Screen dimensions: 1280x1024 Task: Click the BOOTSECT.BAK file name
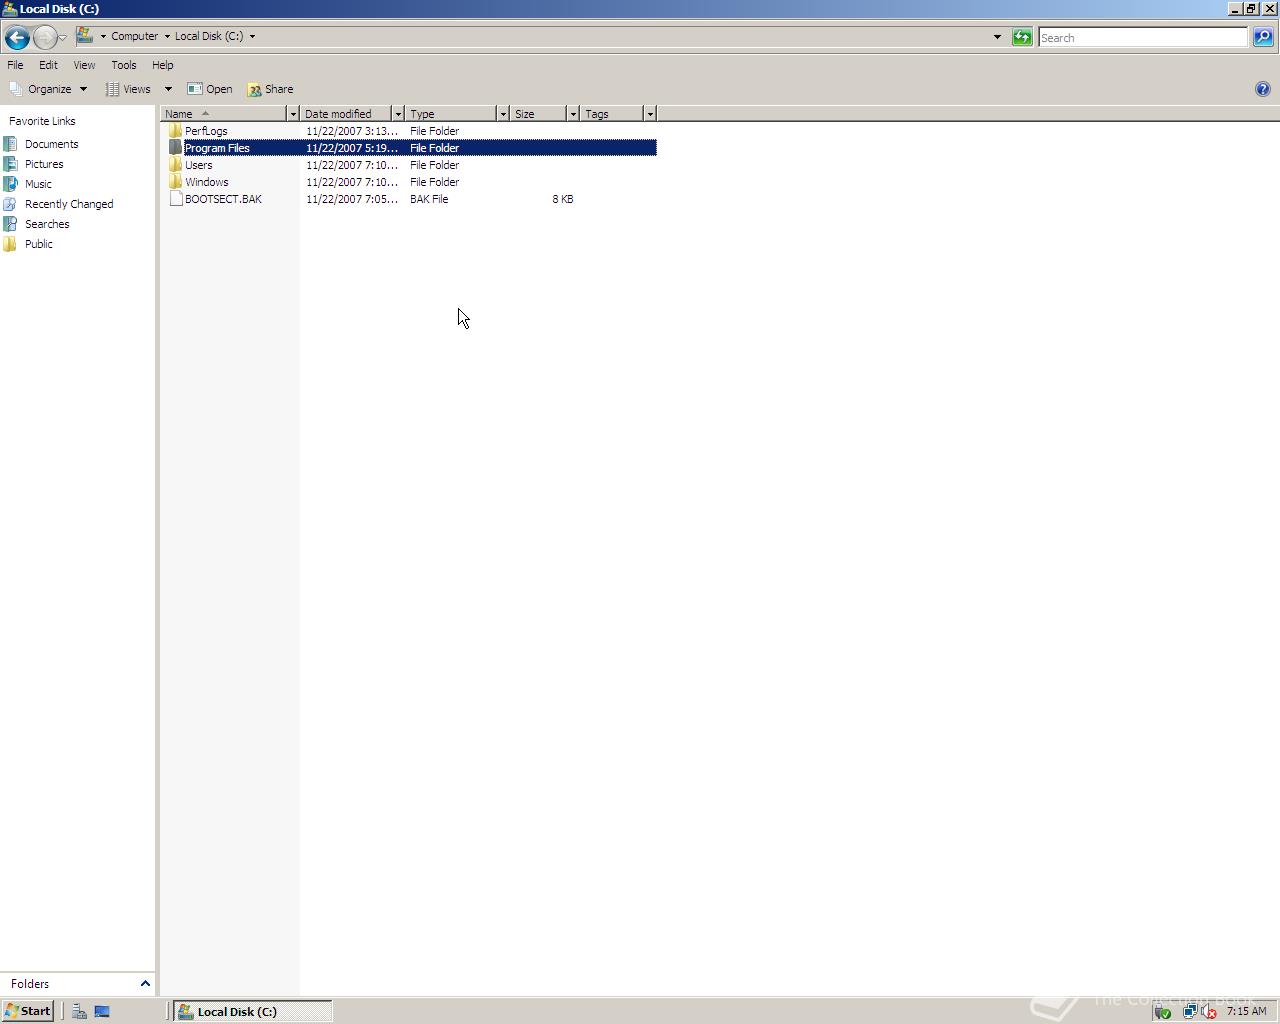tap(223, 199)
